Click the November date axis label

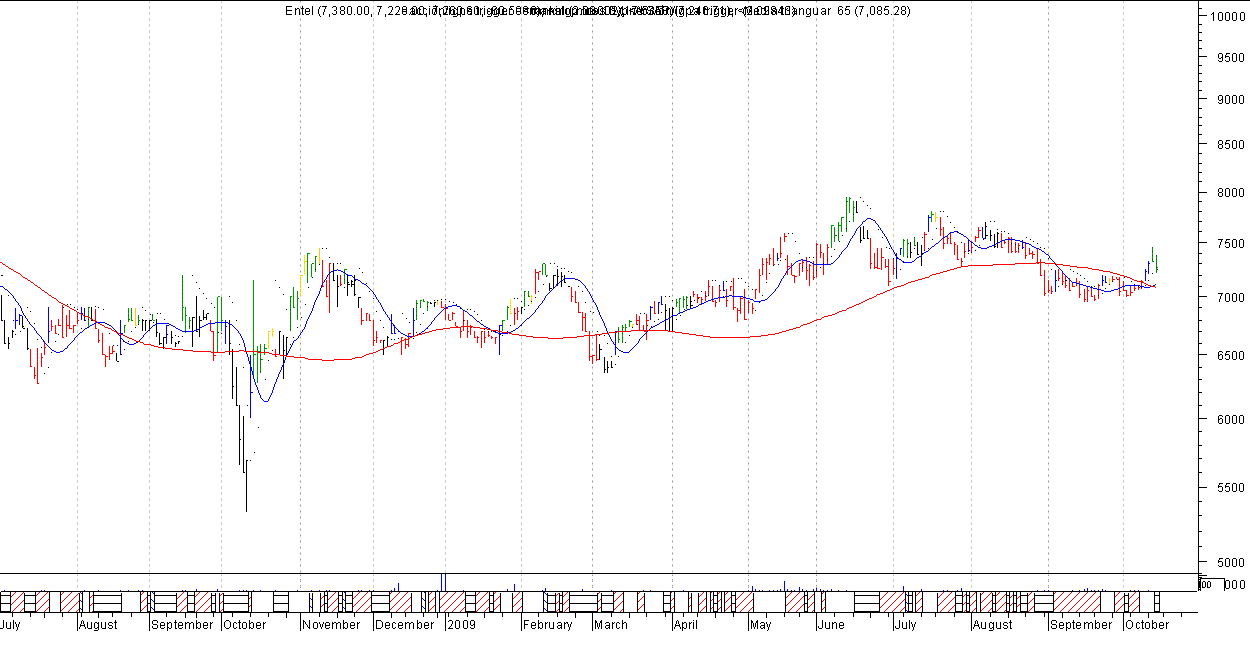coord(331,625)
